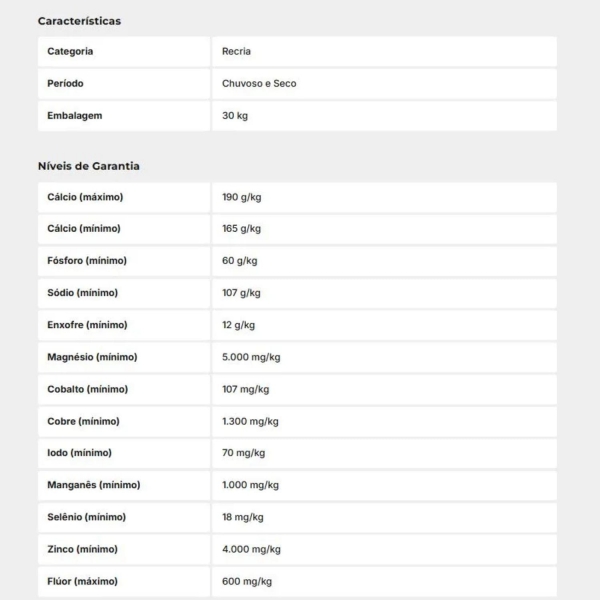Click the Manganês (mínimo) row label
The image size is (600, 600).
click(94, 485)
